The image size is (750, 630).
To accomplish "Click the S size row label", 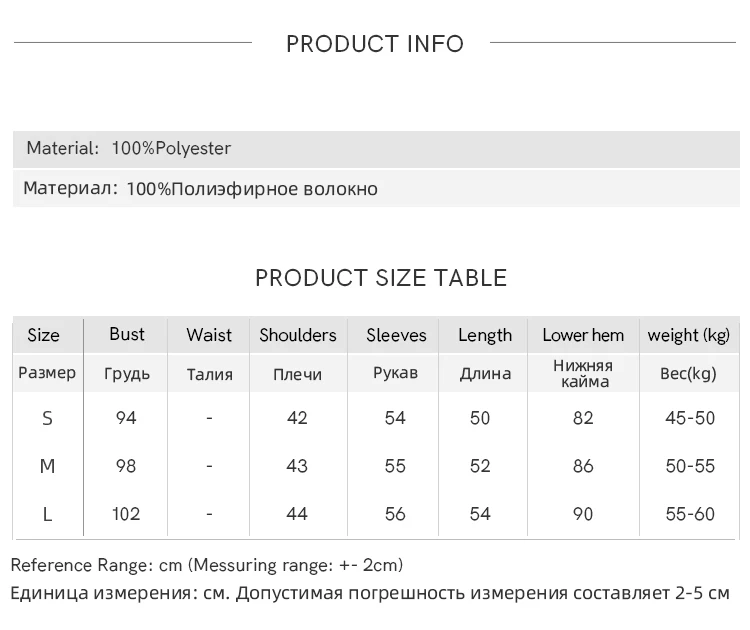I will 47,419.
